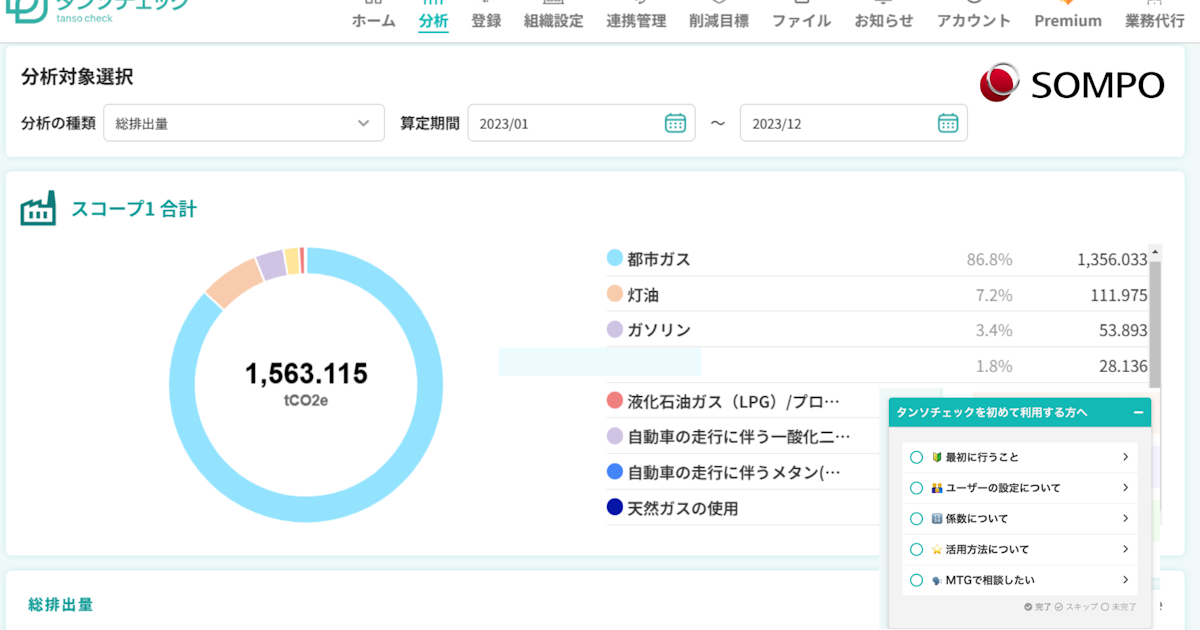Click the 都市ガス legend color dot

[615, 258]
